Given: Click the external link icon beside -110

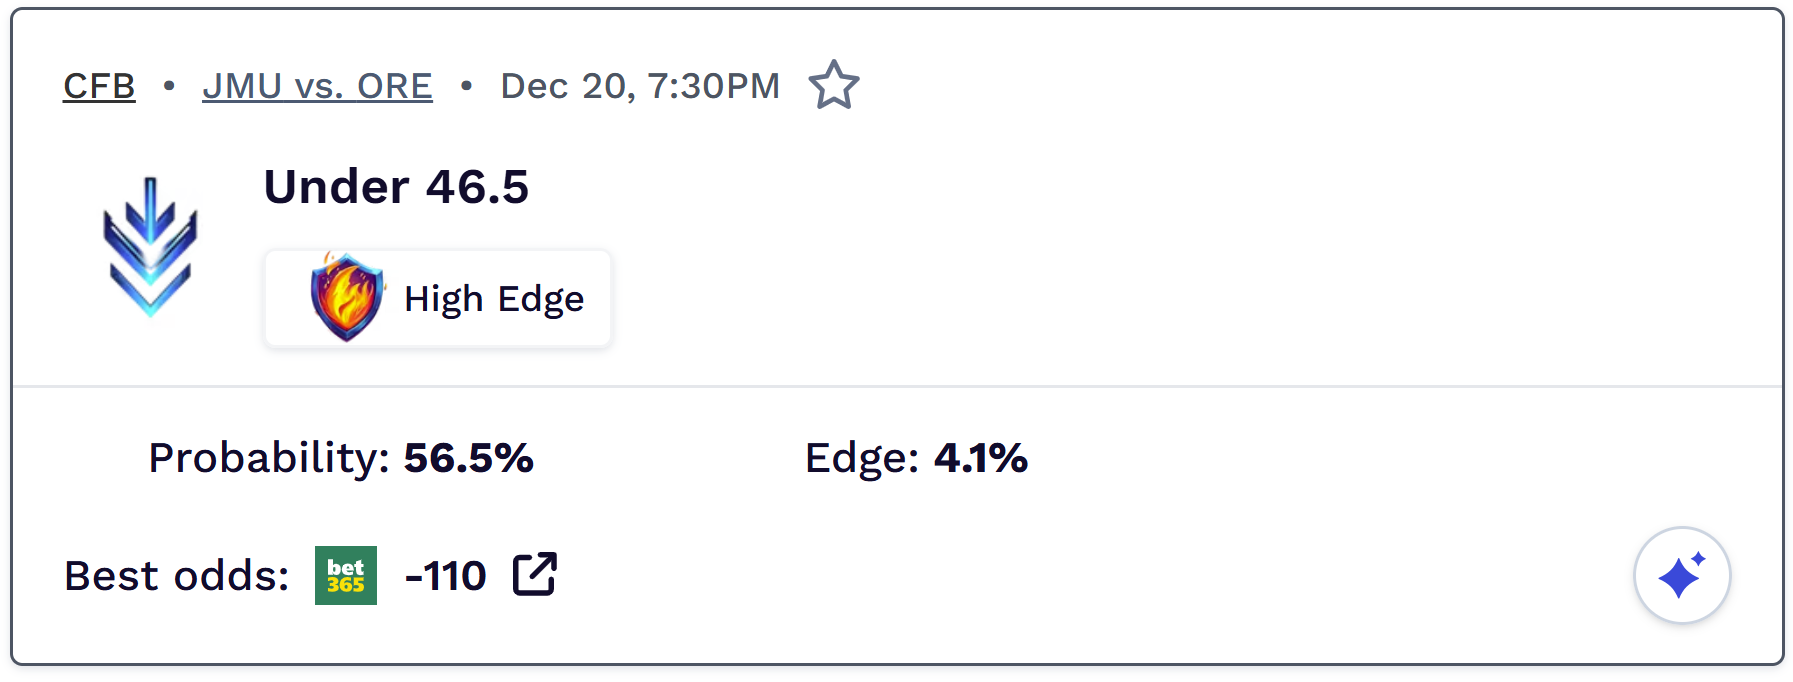Looking at the screenshot, I should coord(535,575).
